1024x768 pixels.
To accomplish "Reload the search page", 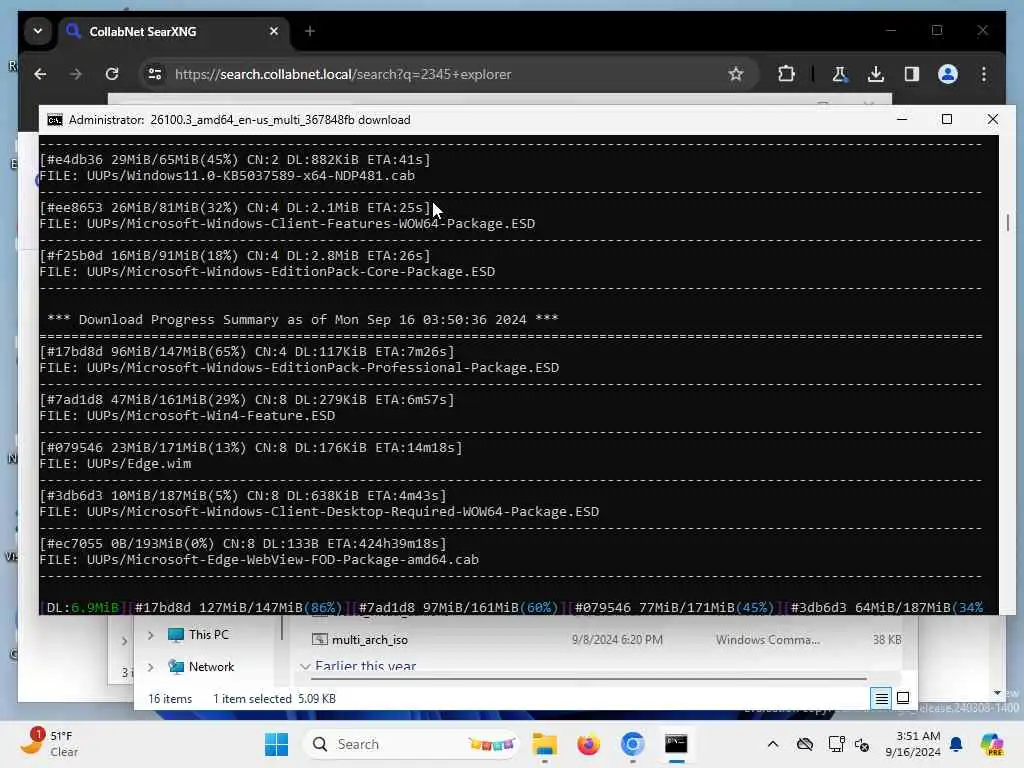I will point(112,74).
